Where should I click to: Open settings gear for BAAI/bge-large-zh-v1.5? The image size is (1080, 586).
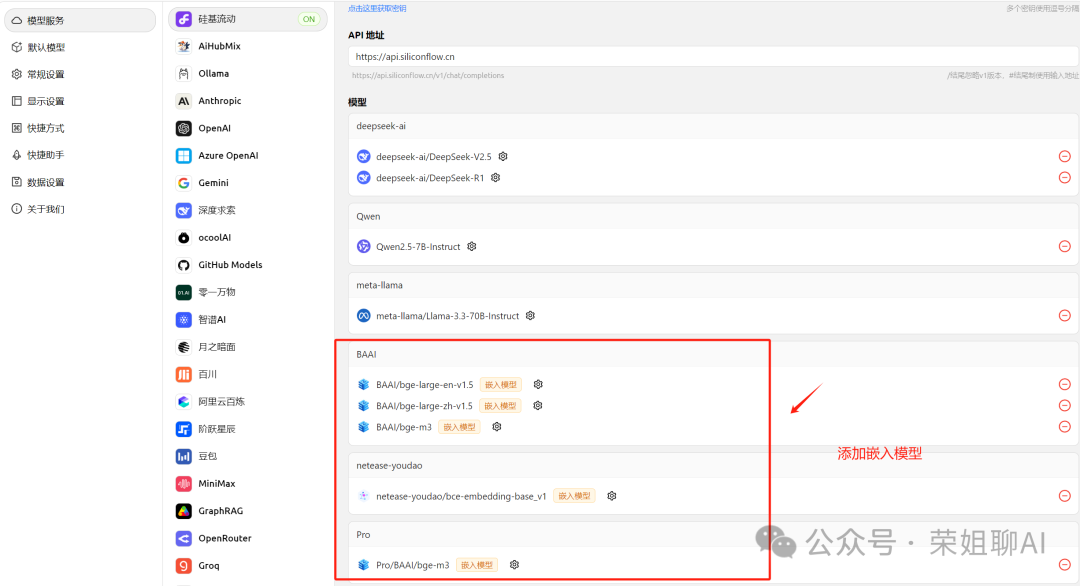point(538,406)
